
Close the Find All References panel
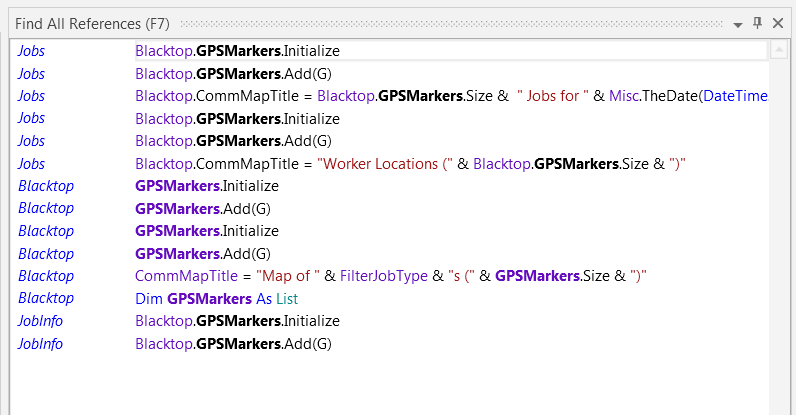(x=778, y=23)
